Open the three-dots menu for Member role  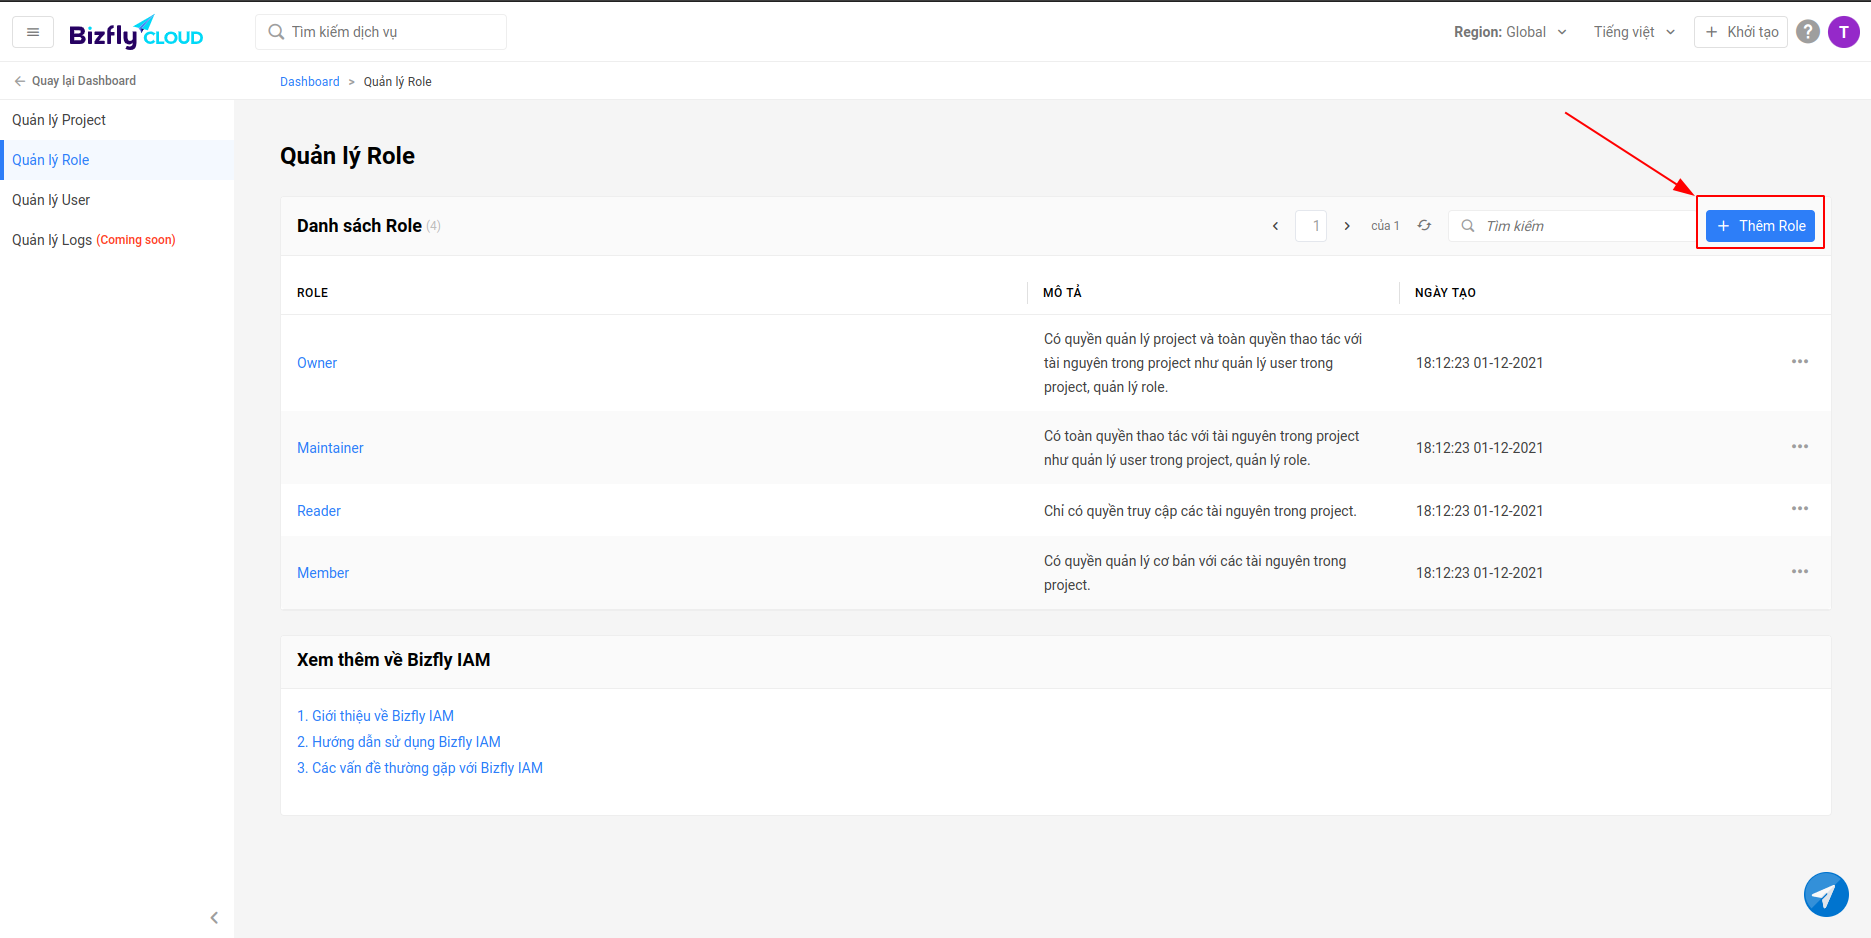coord(1799,572)
